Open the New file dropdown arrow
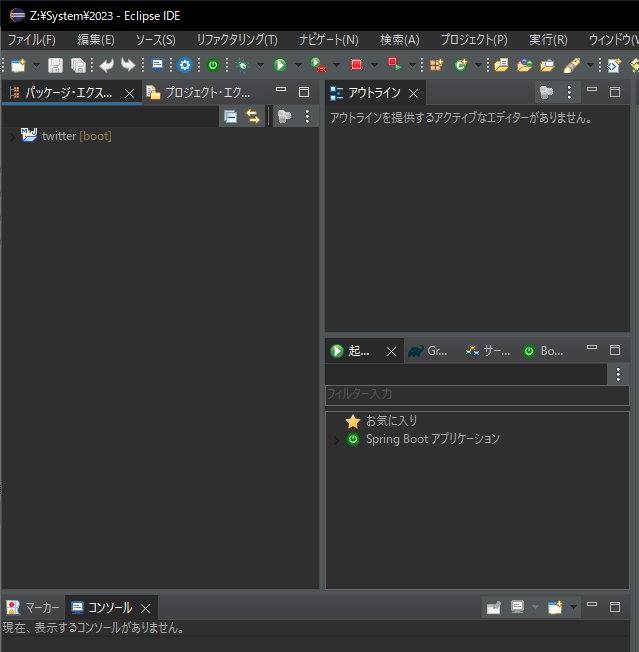Image resolution: width=639 pixels, height=652 pixels. 36,65
